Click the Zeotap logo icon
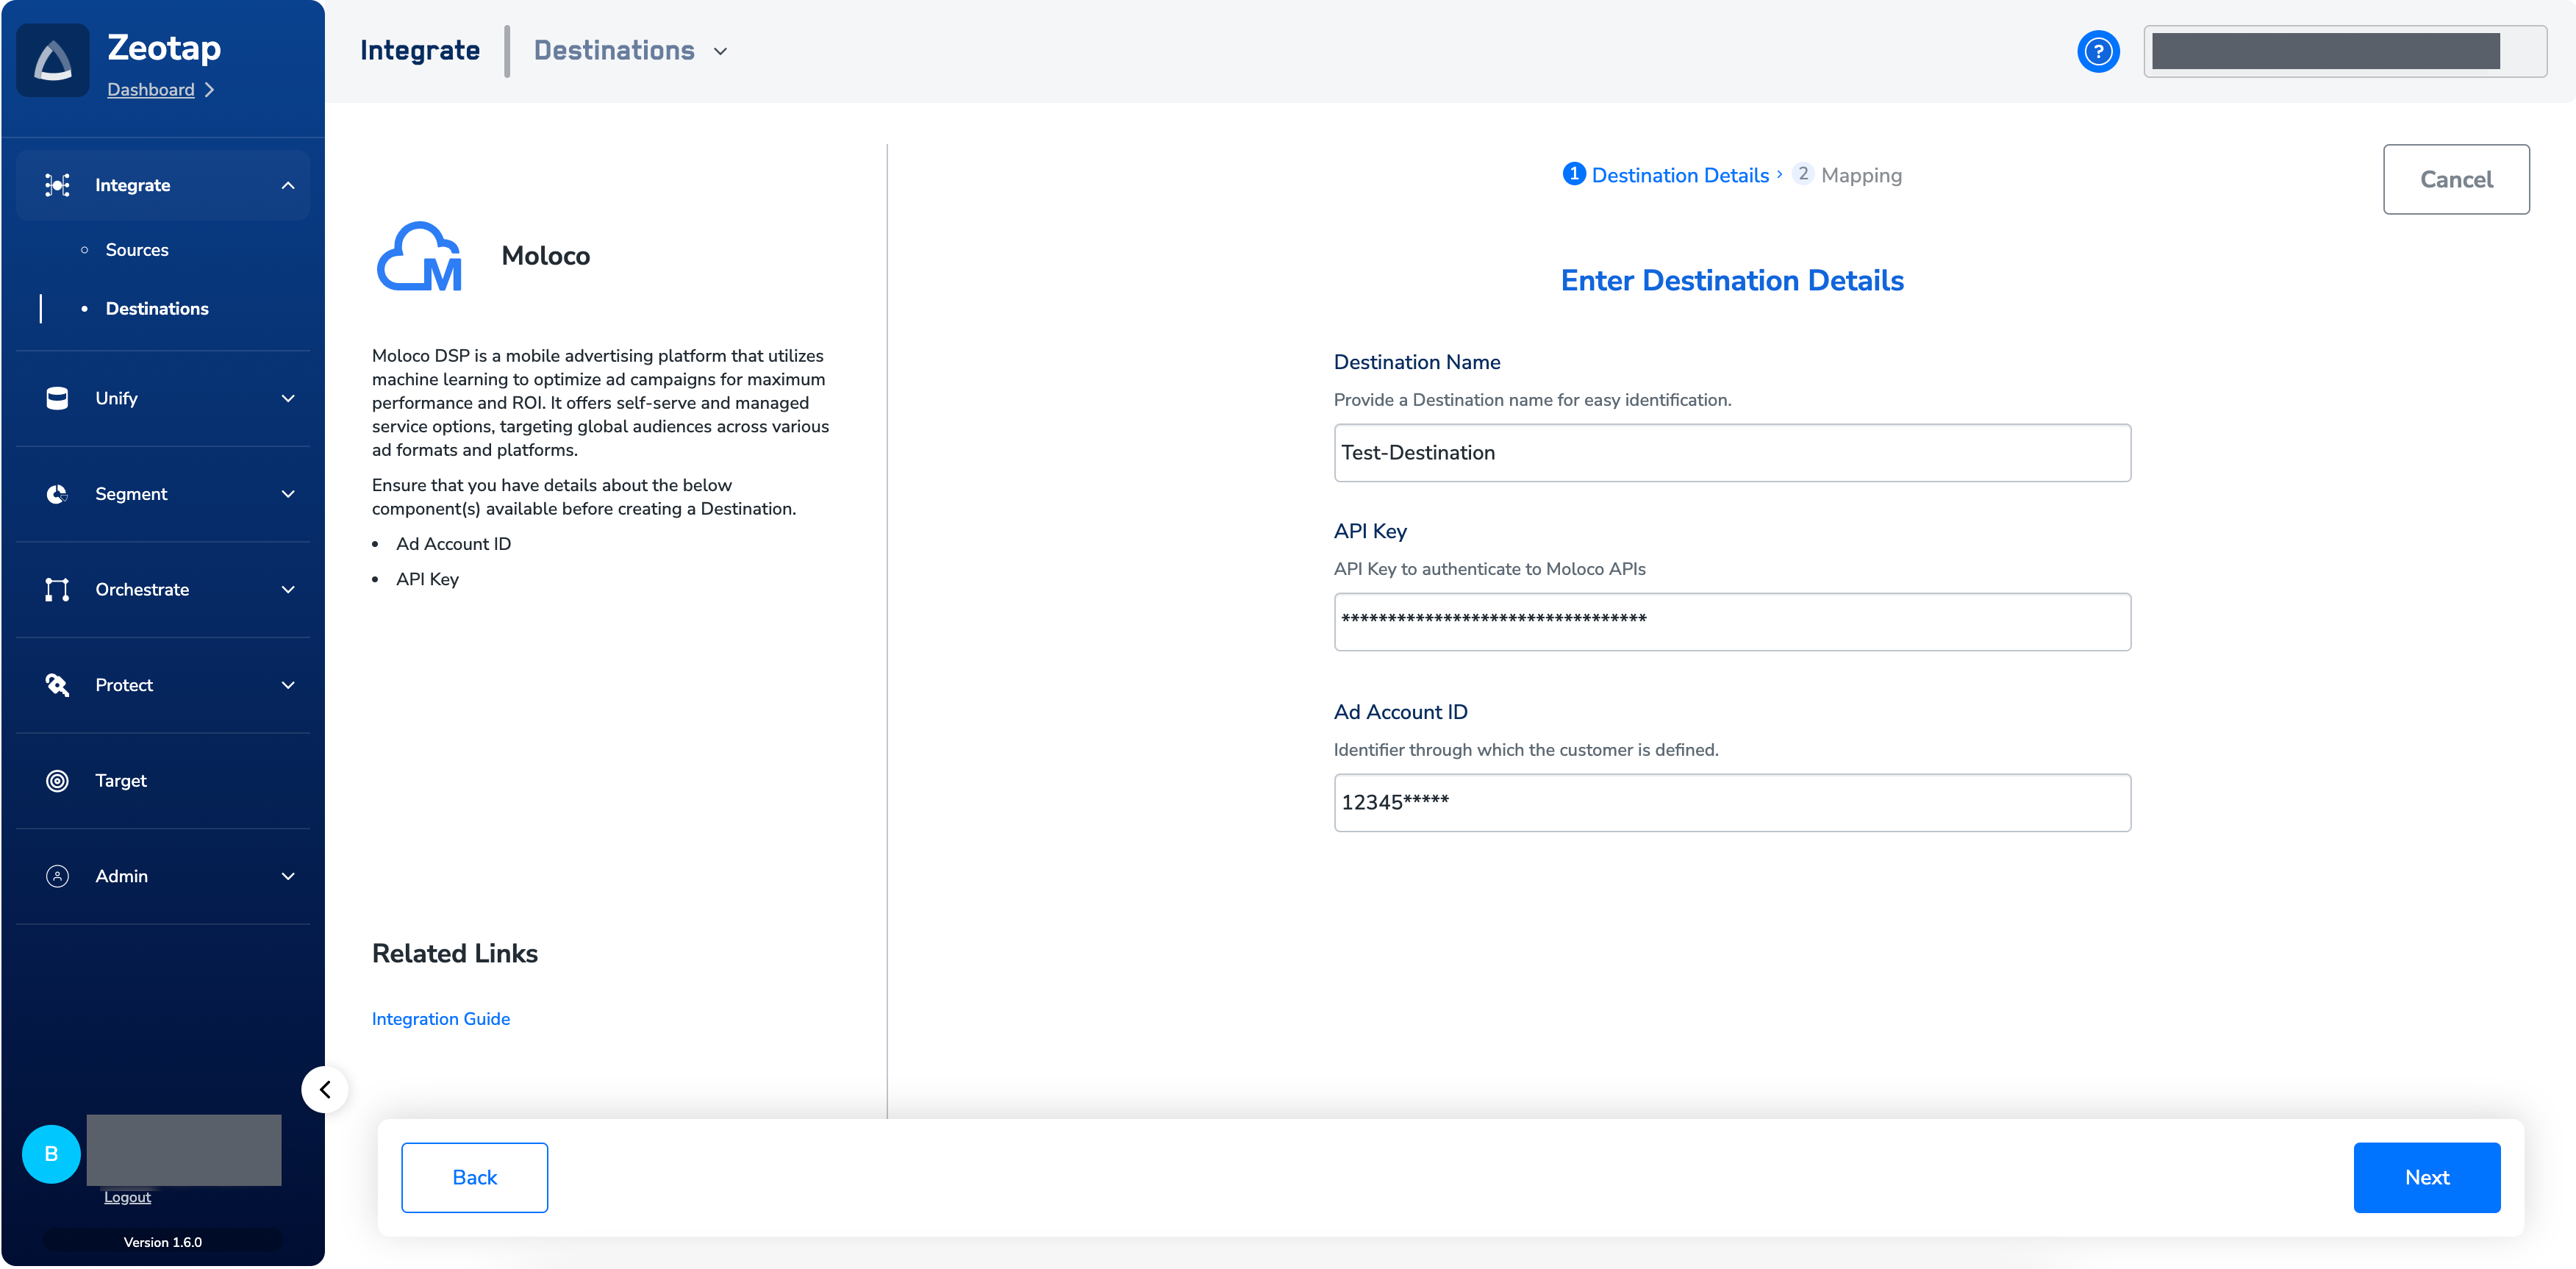 click(53, 61)
